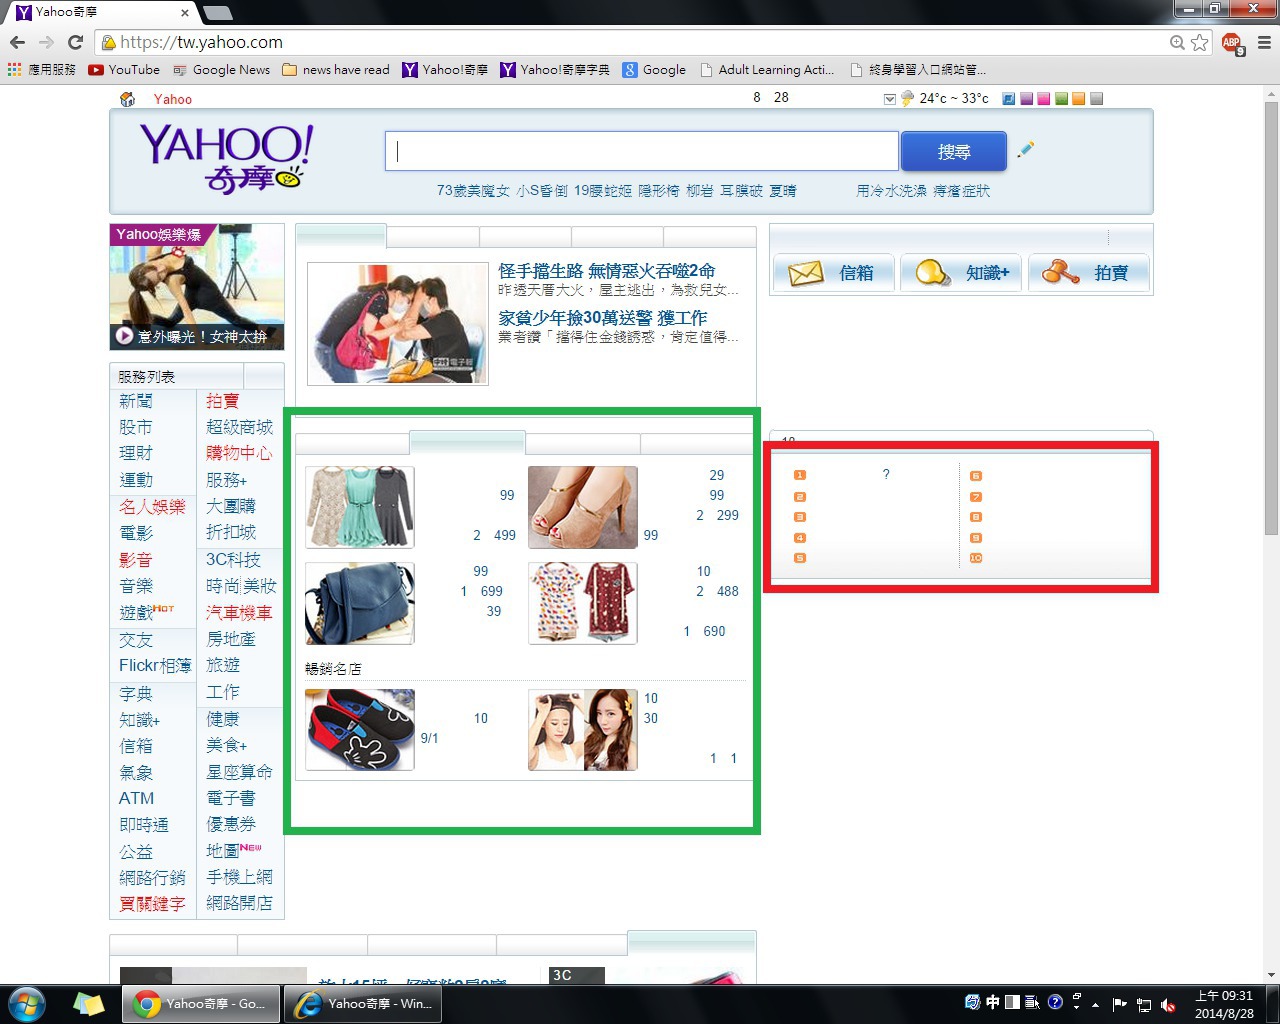
Task: Open the Yahoo娛樂爆 video thumbnail
Action: (197, 287)
